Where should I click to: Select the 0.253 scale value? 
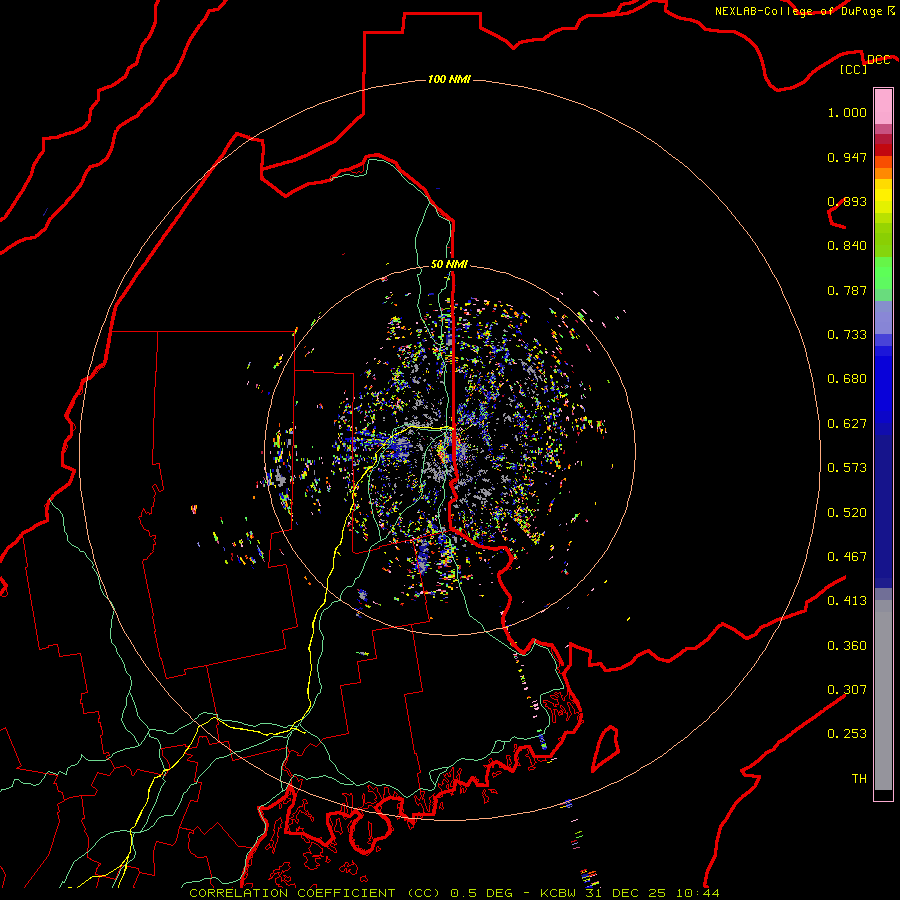847,734
